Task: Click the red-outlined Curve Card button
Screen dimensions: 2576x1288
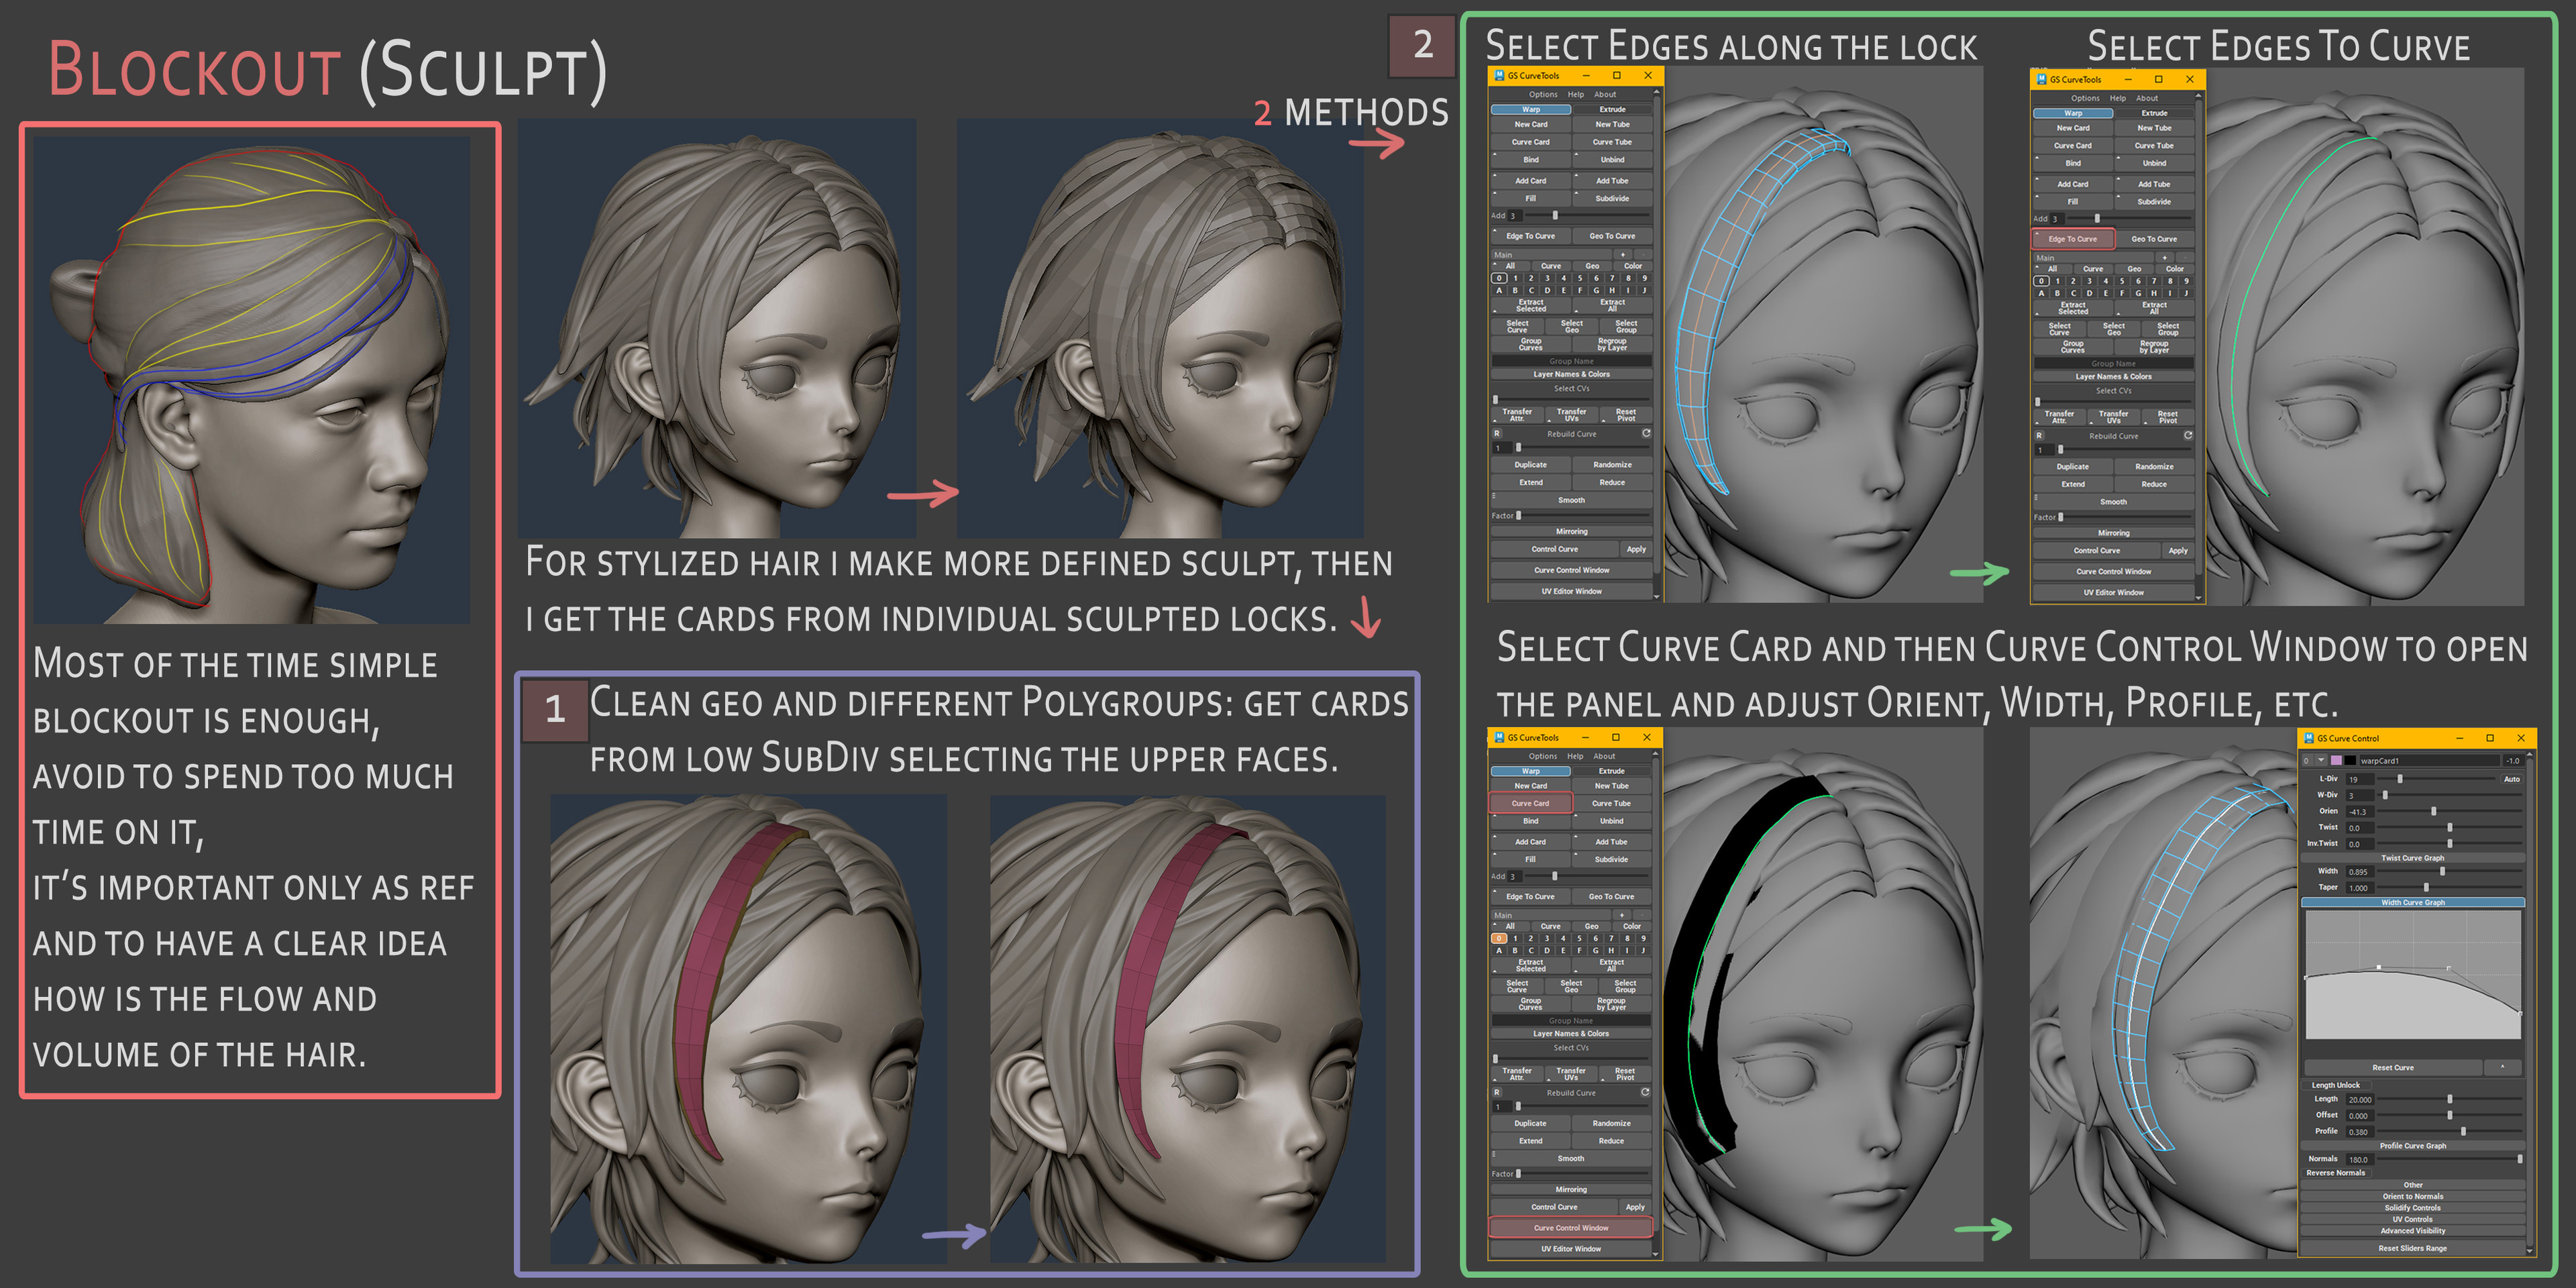Action: (1530, 803)
